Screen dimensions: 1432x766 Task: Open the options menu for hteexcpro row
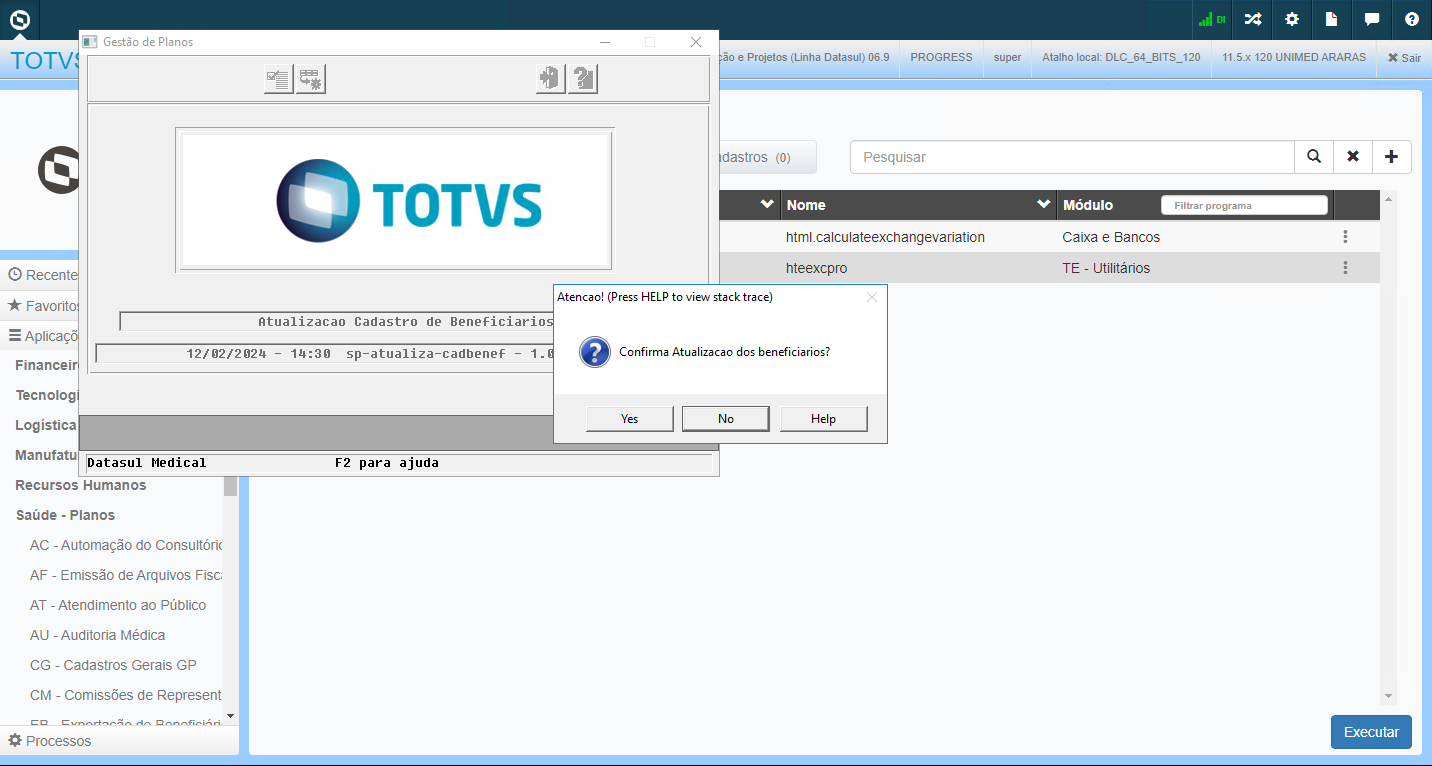point(1346,268)
